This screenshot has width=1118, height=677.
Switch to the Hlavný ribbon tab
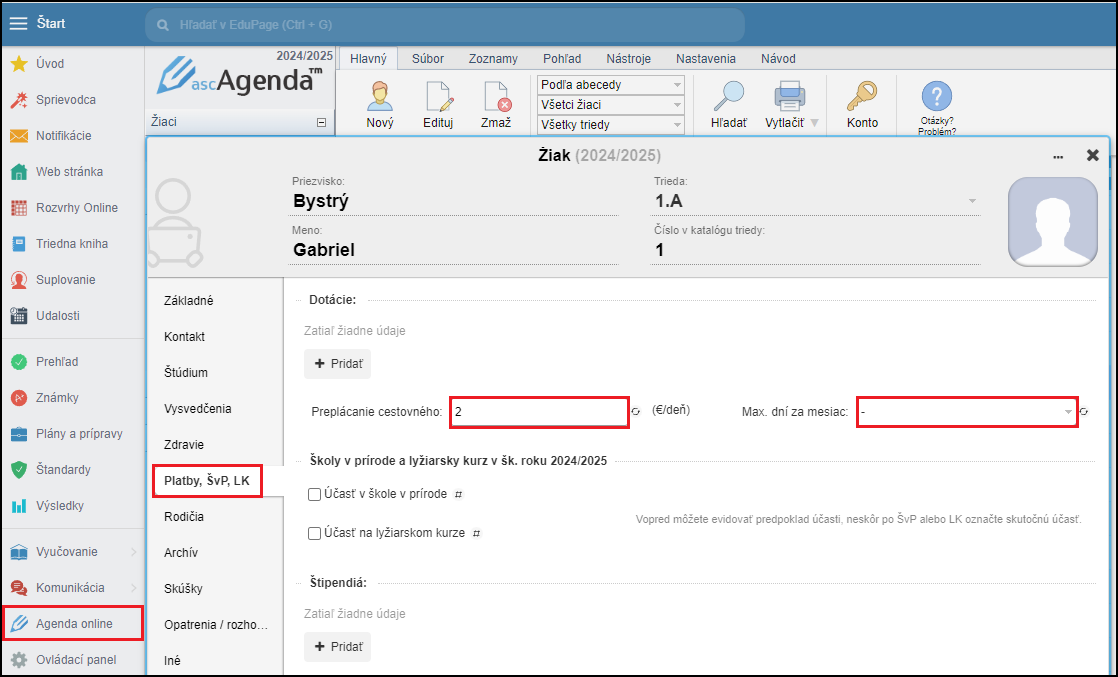pyautogui.click(x=369, y=58)
